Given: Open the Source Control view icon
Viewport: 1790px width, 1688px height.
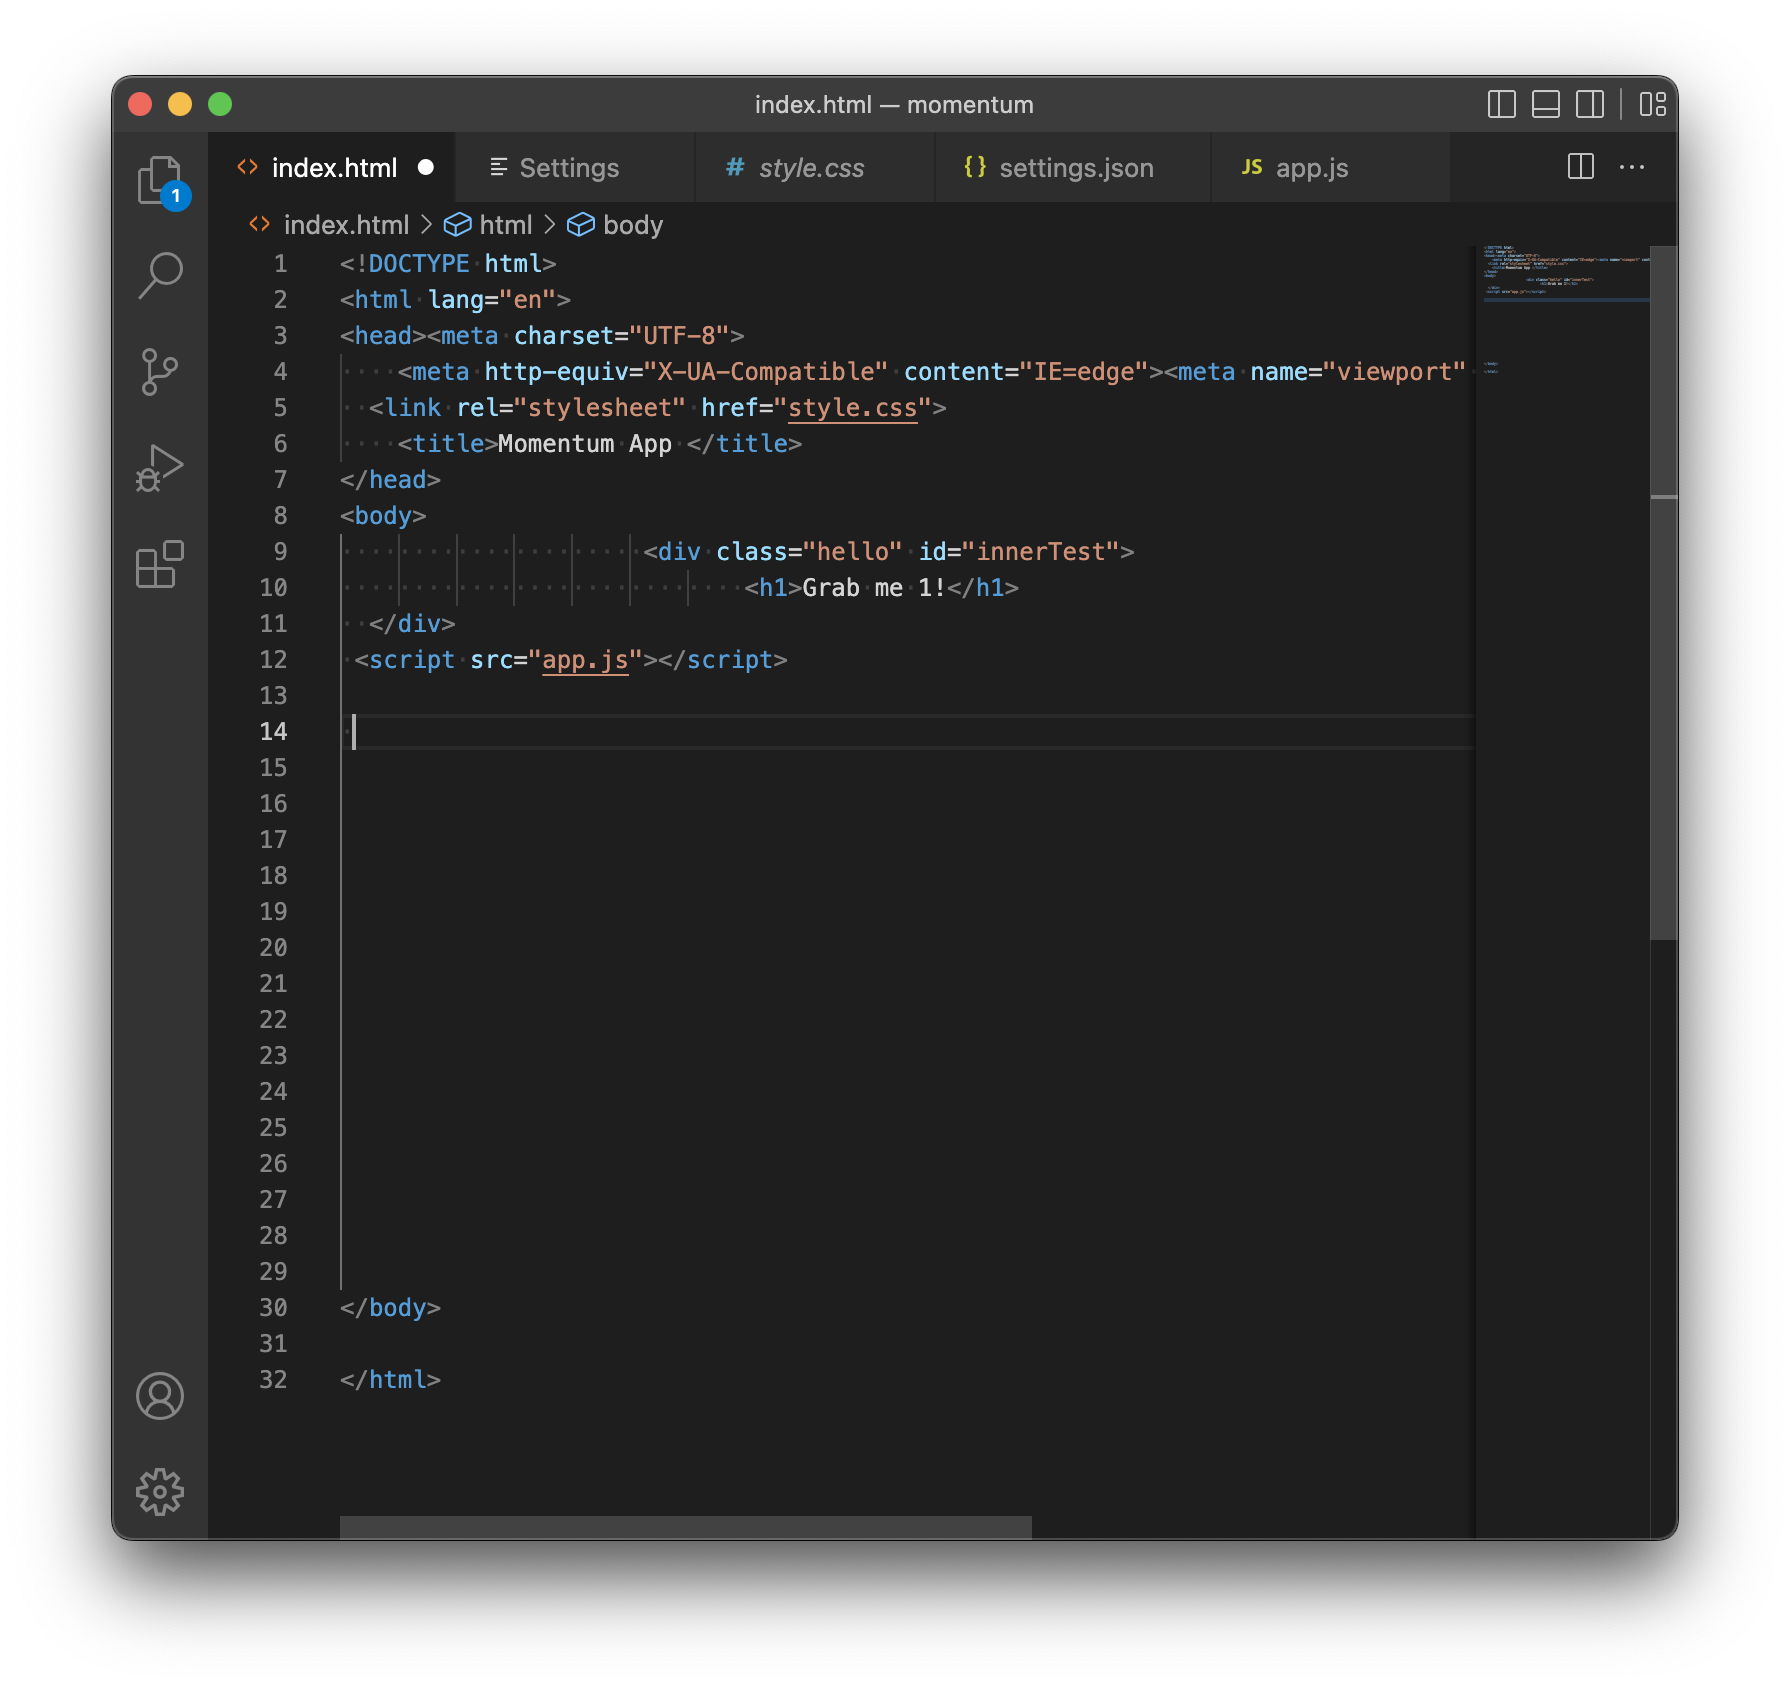Looking at the screenshot, I should (x=160, y=372).
